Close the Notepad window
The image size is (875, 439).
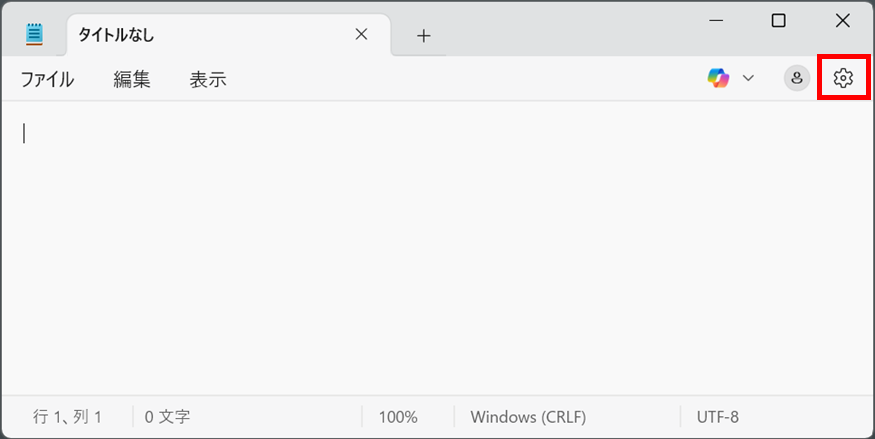click(843, 21)
